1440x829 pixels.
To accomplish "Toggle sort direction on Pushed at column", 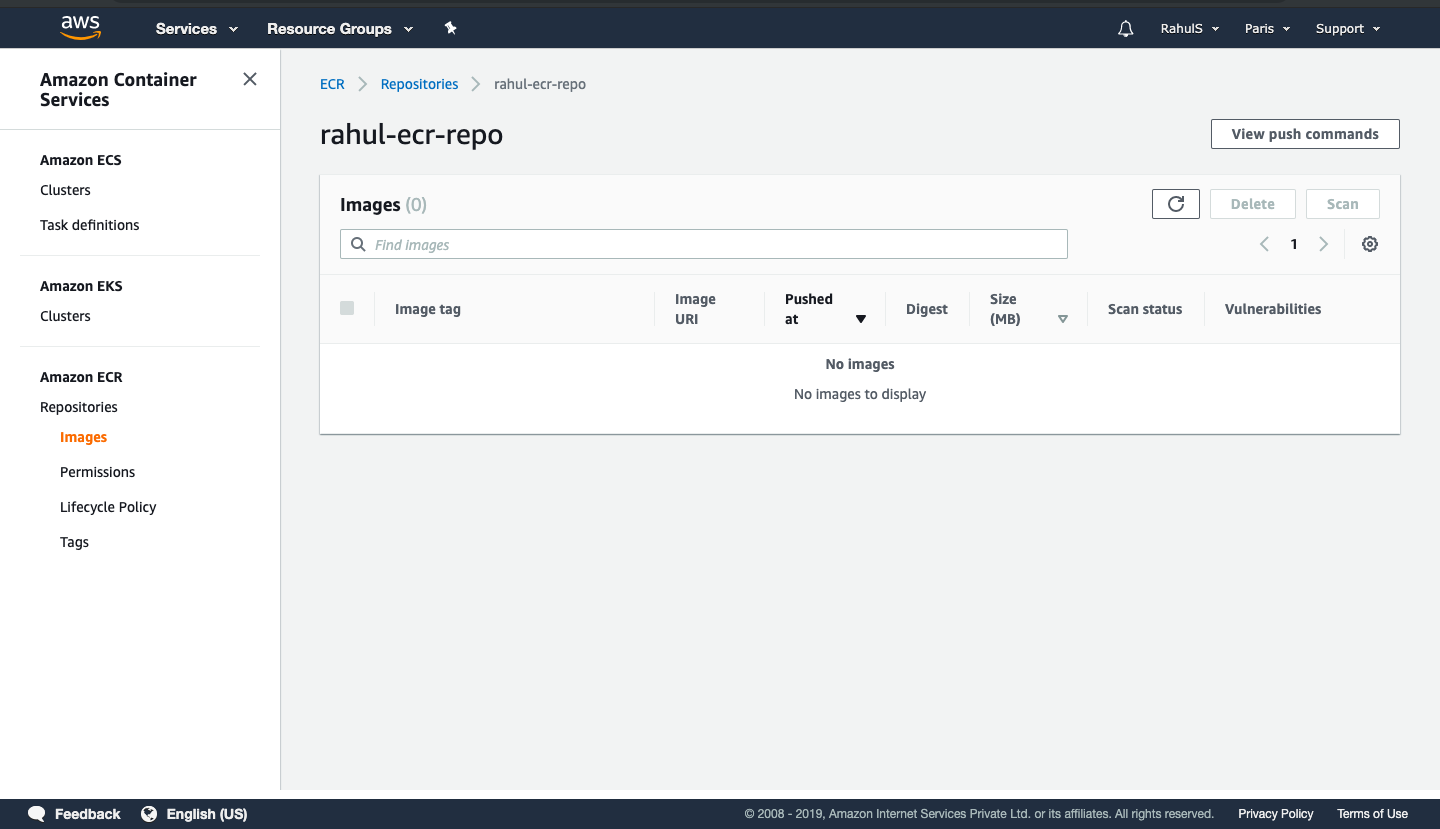I will (x=861, y=318).
